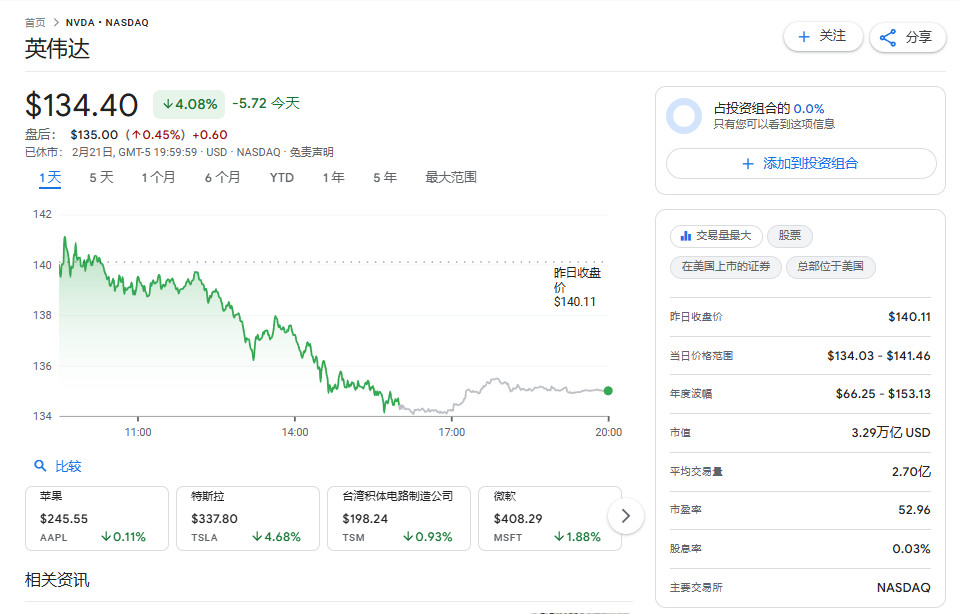The width and height of the screenshot is (961, 614).
Task: Click the 市盈率 value 52.96
Action: coord(914,510)
